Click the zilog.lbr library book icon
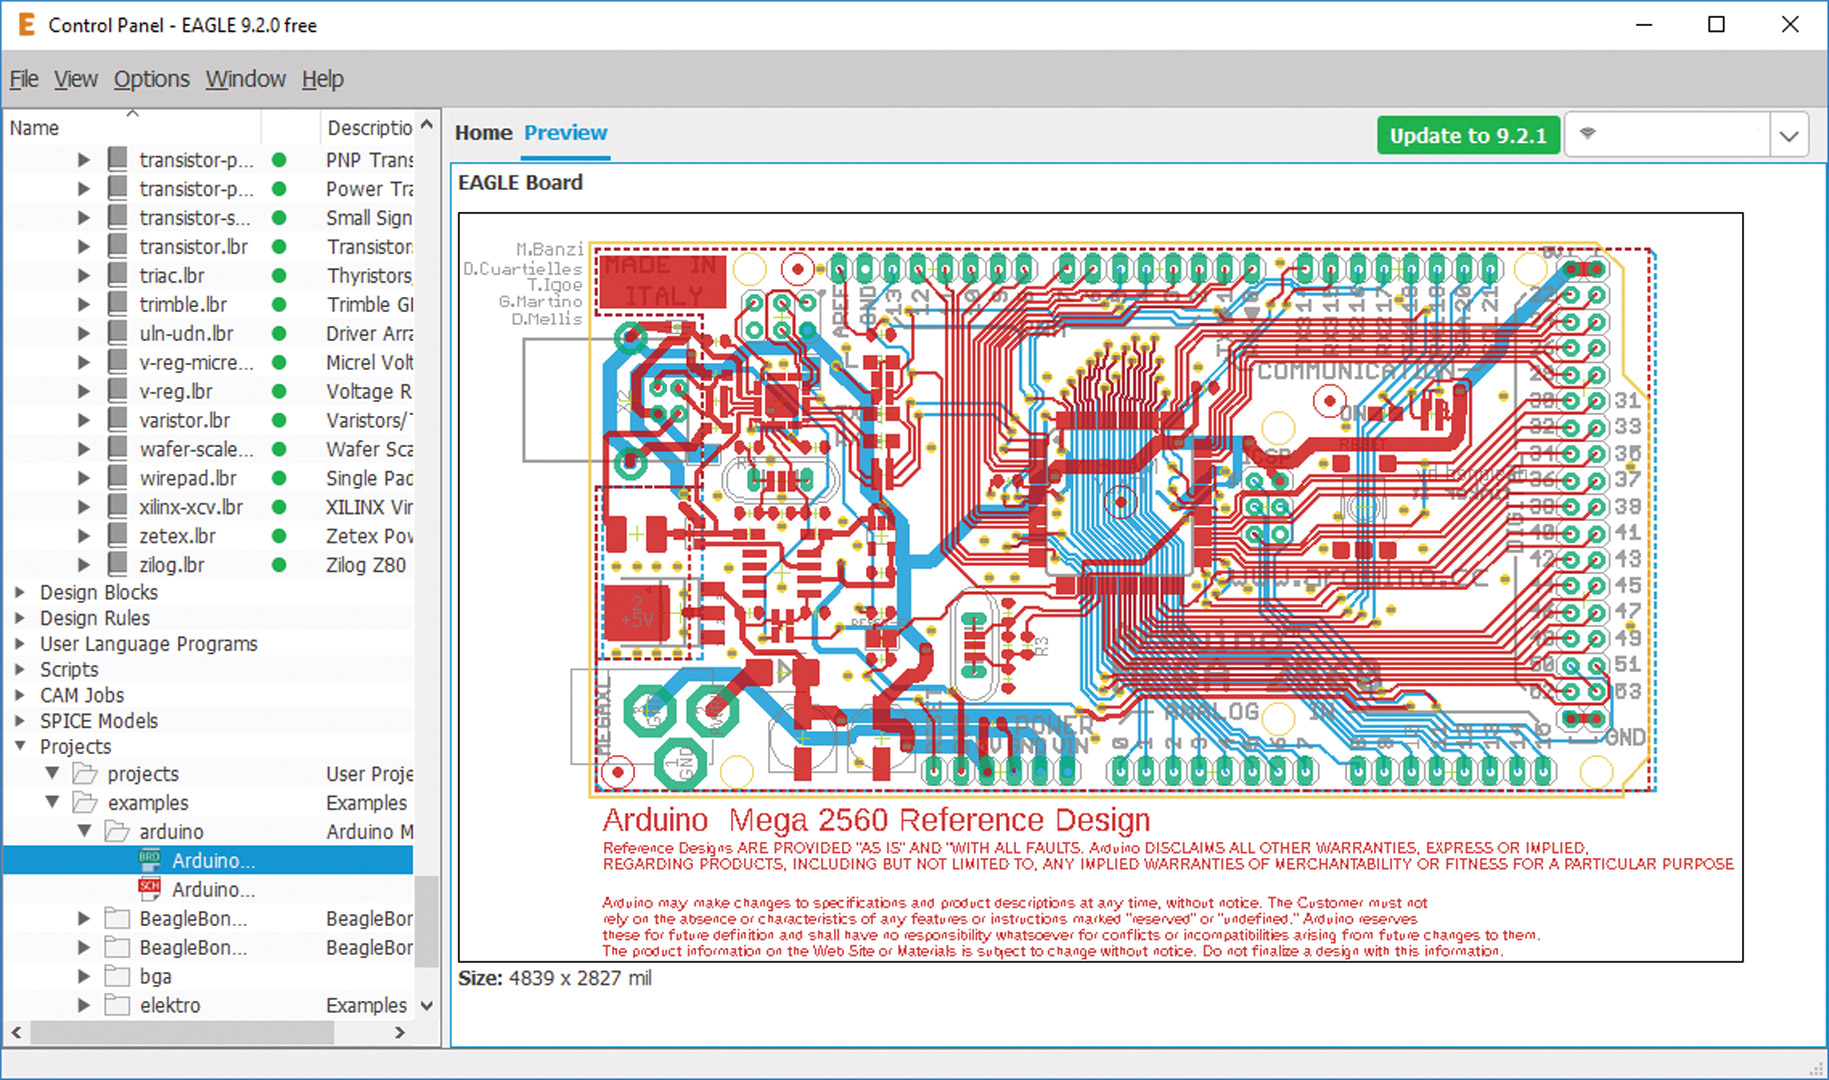Viewport: 1829px width, 1080px height. pyautogui.click(x=117, y=565)
